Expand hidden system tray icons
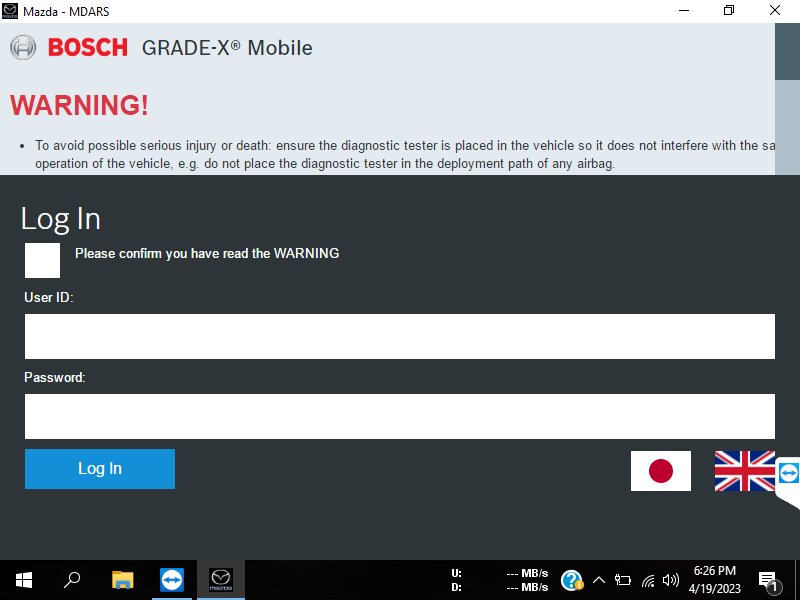Image resolution: width=800 pixels, height=600 pixels. (x=599, y=580)
